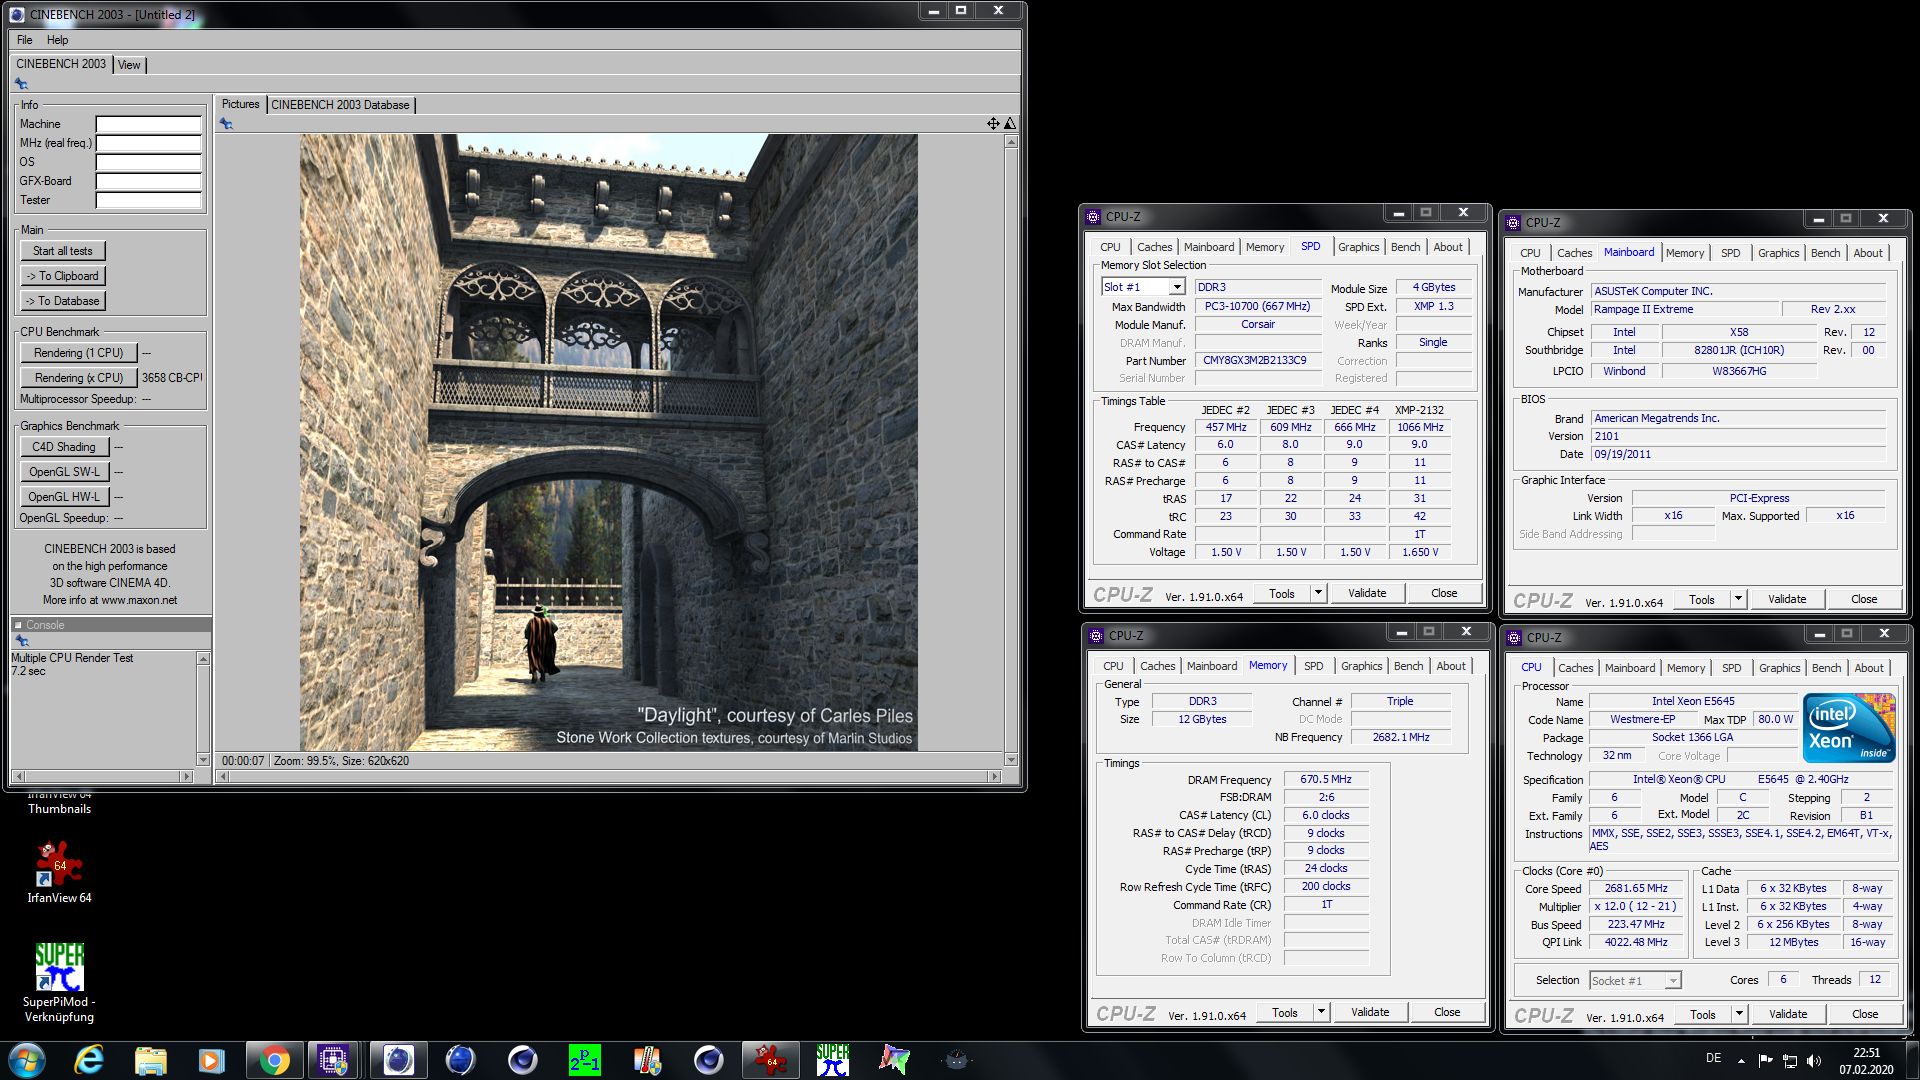Click the green Prime95 taskbar icon
The image size is (1920, 1080).
(x=585, y=1060)
